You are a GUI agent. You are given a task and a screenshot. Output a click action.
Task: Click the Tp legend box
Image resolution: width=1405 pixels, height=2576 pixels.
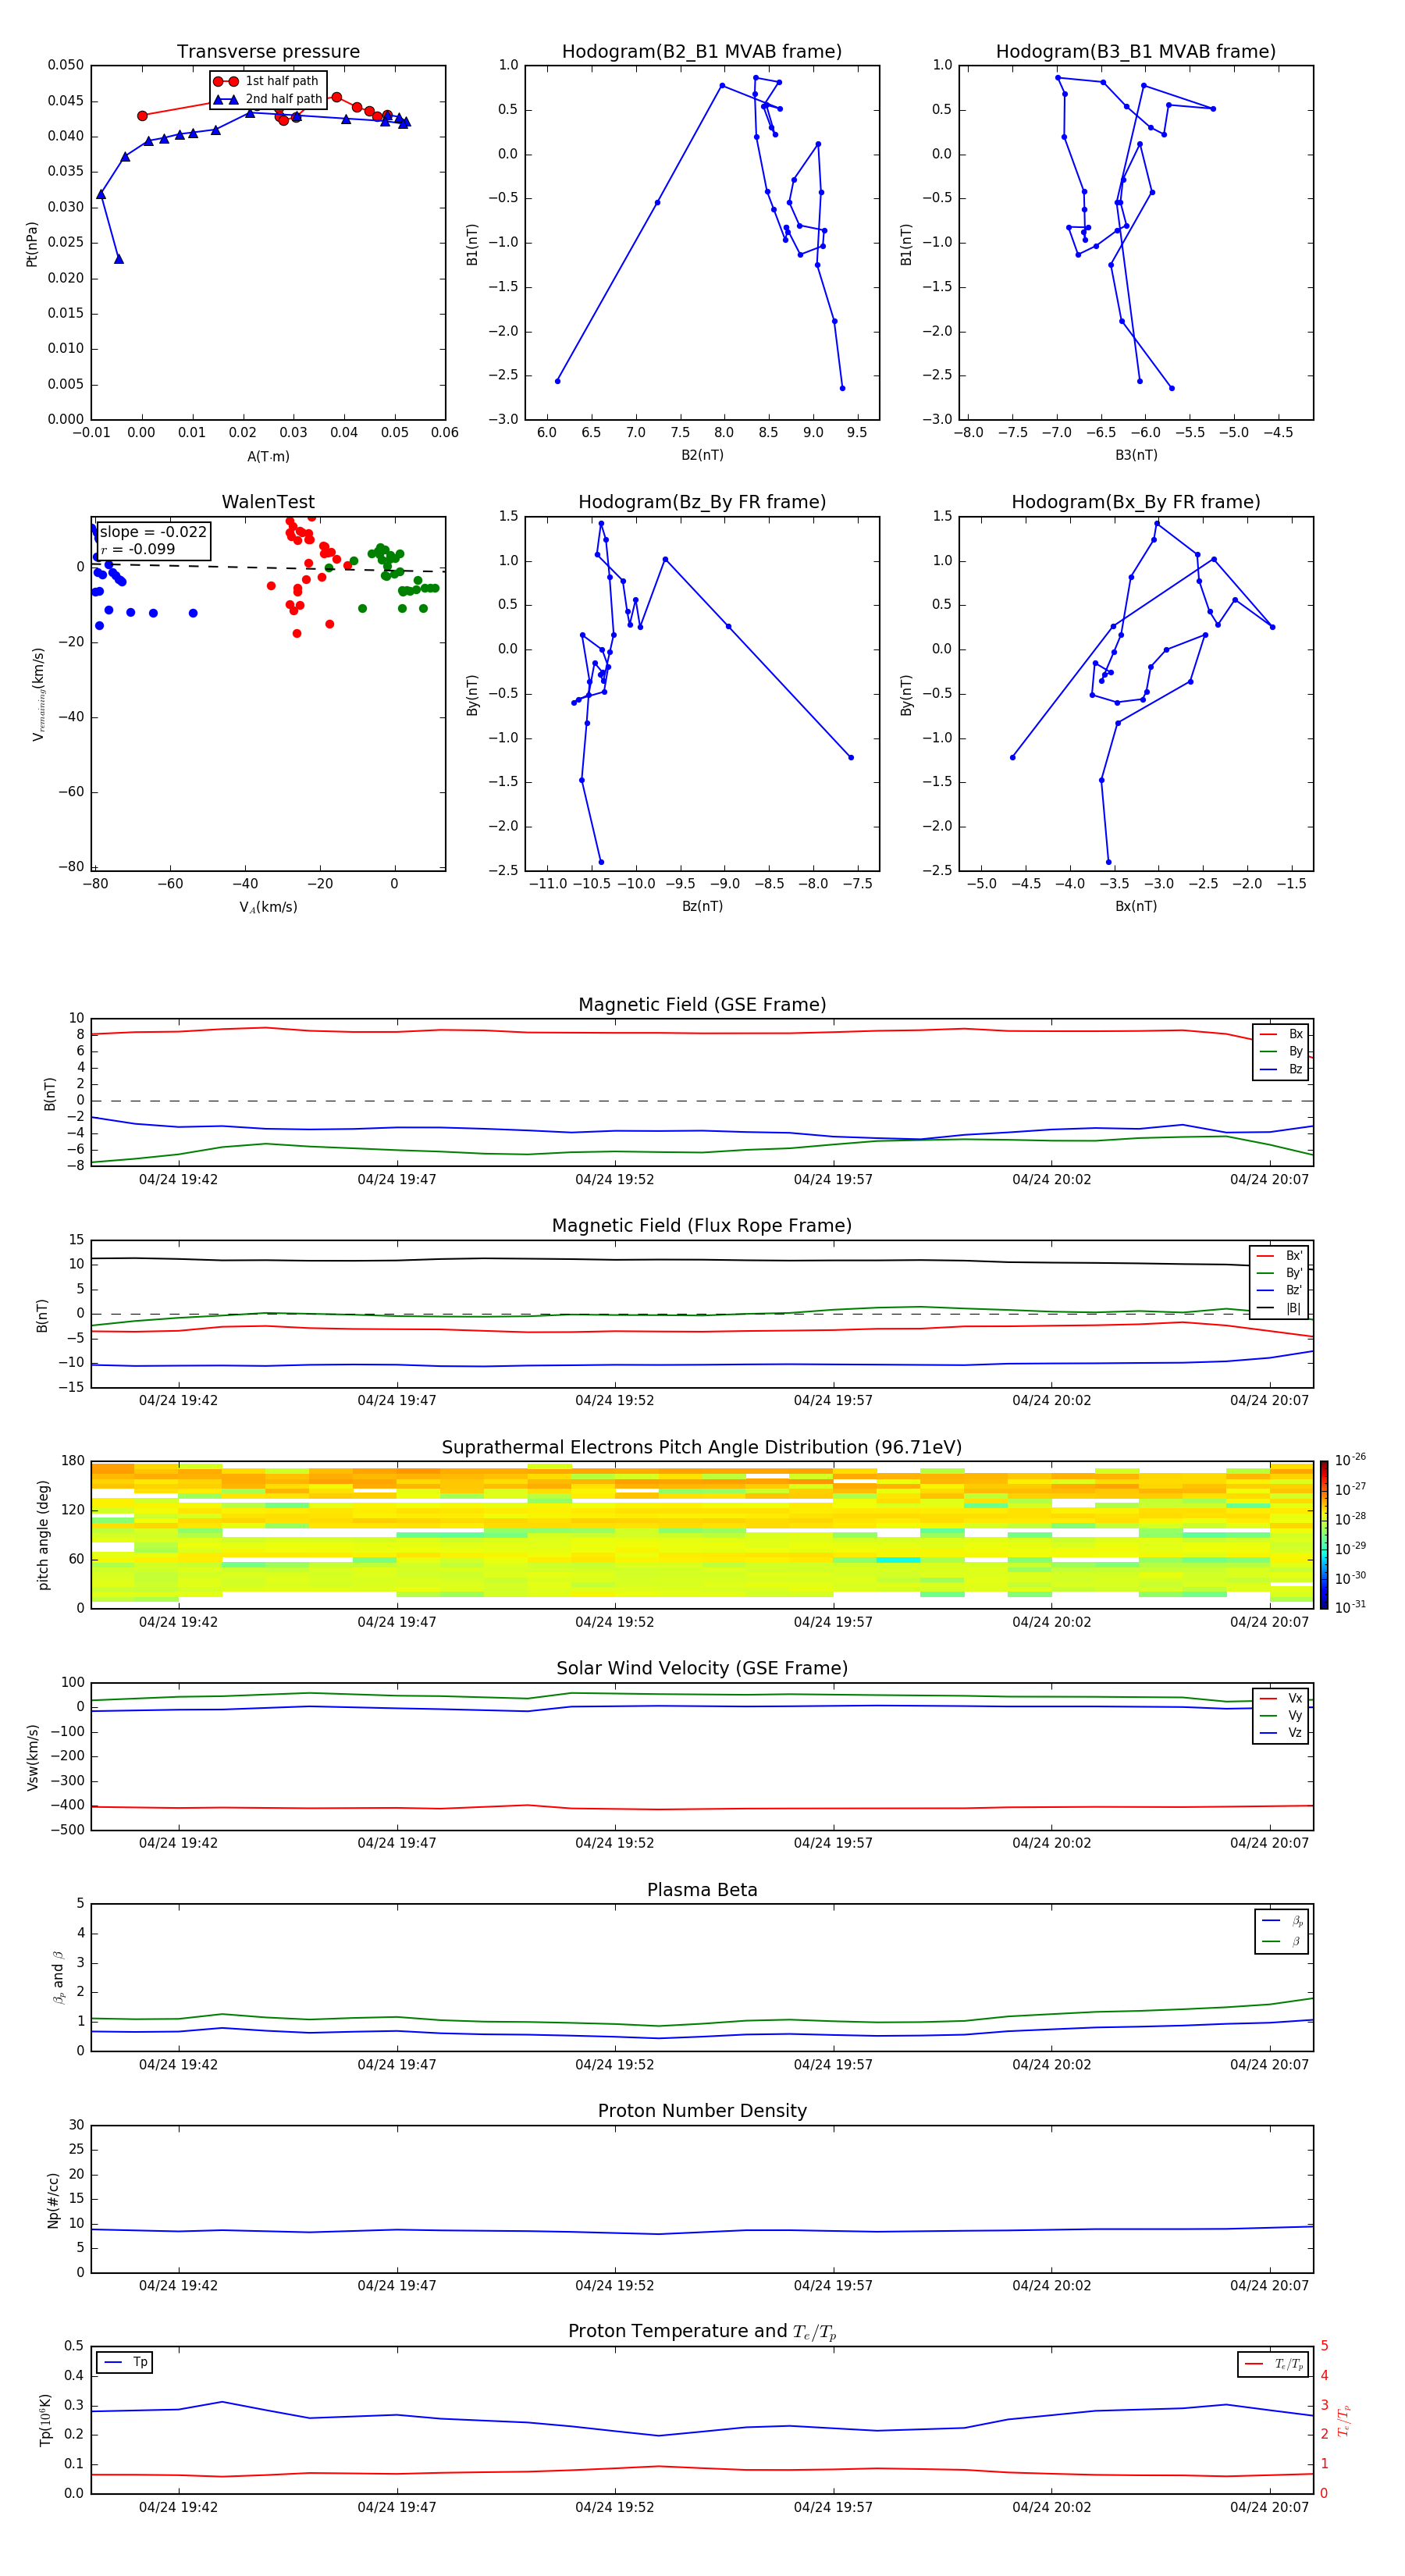[x=124, y=2362]
